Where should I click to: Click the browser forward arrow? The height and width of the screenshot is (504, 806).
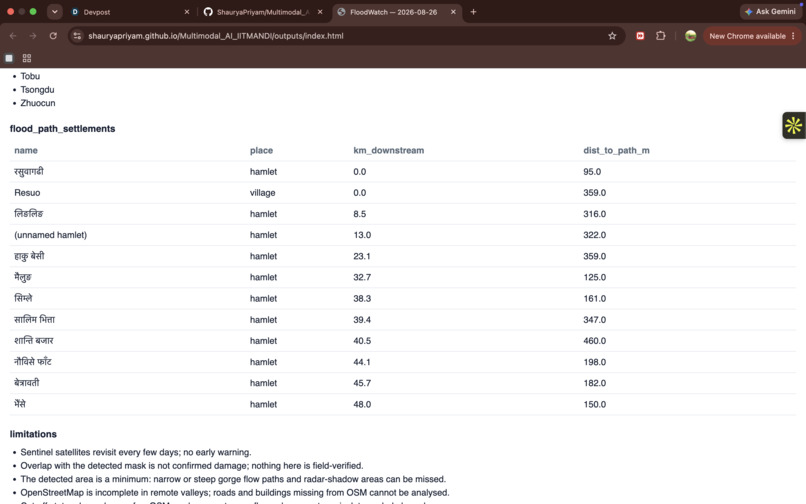33,36
